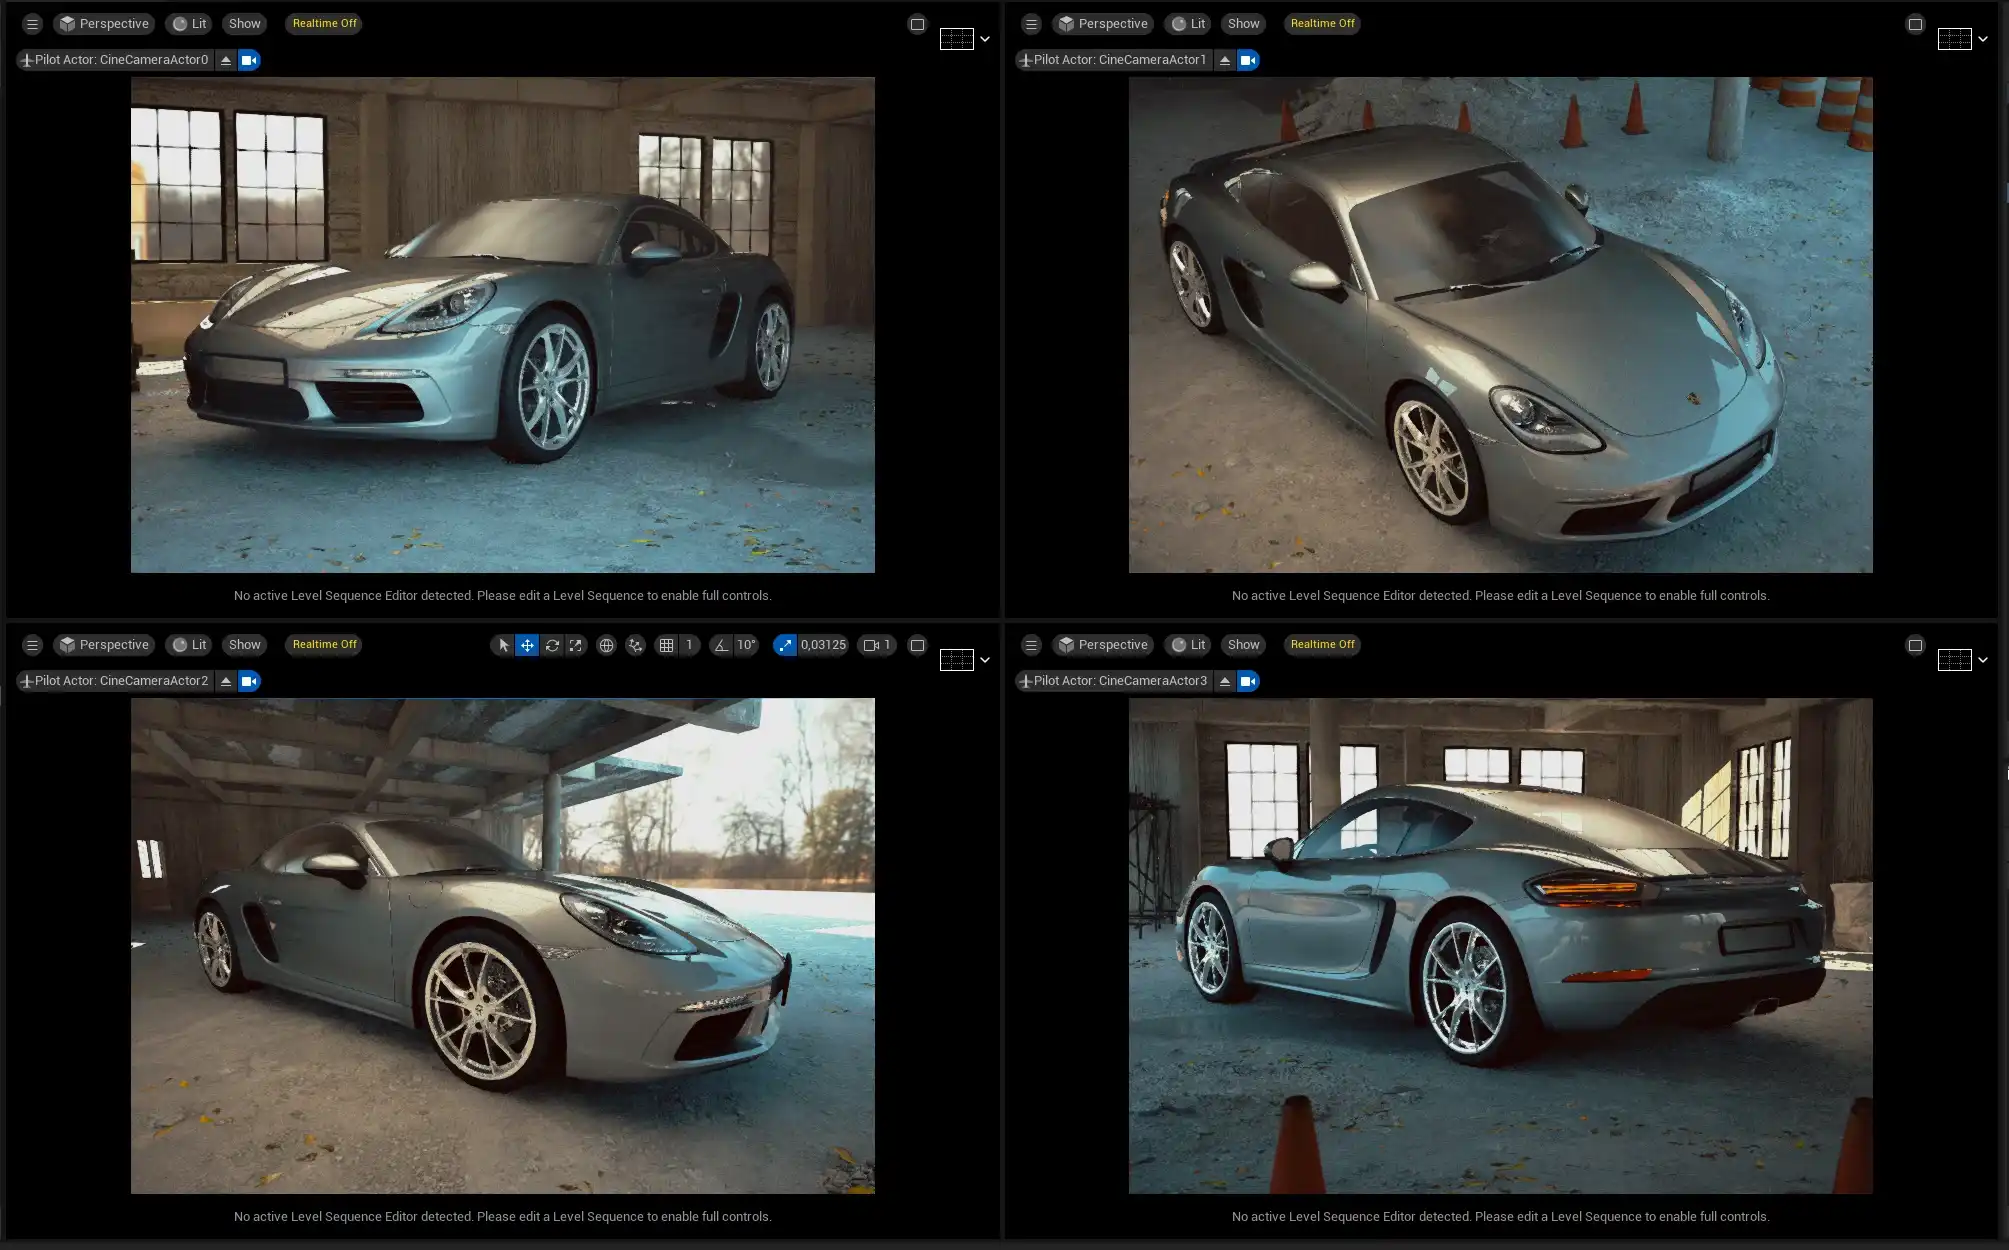
Task: Open Show menu in CineCameraActor3 viewport
Action: coord(1244,645)
